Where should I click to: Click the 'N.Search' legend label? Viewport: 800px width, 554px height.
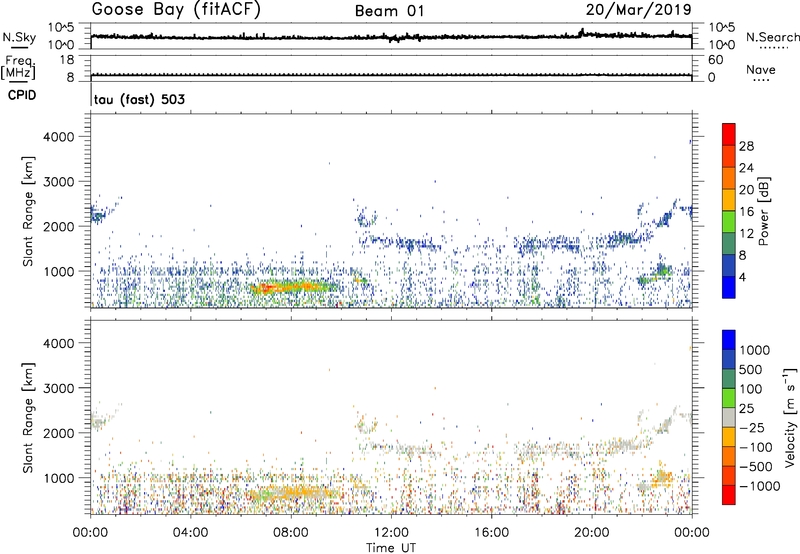773,37
